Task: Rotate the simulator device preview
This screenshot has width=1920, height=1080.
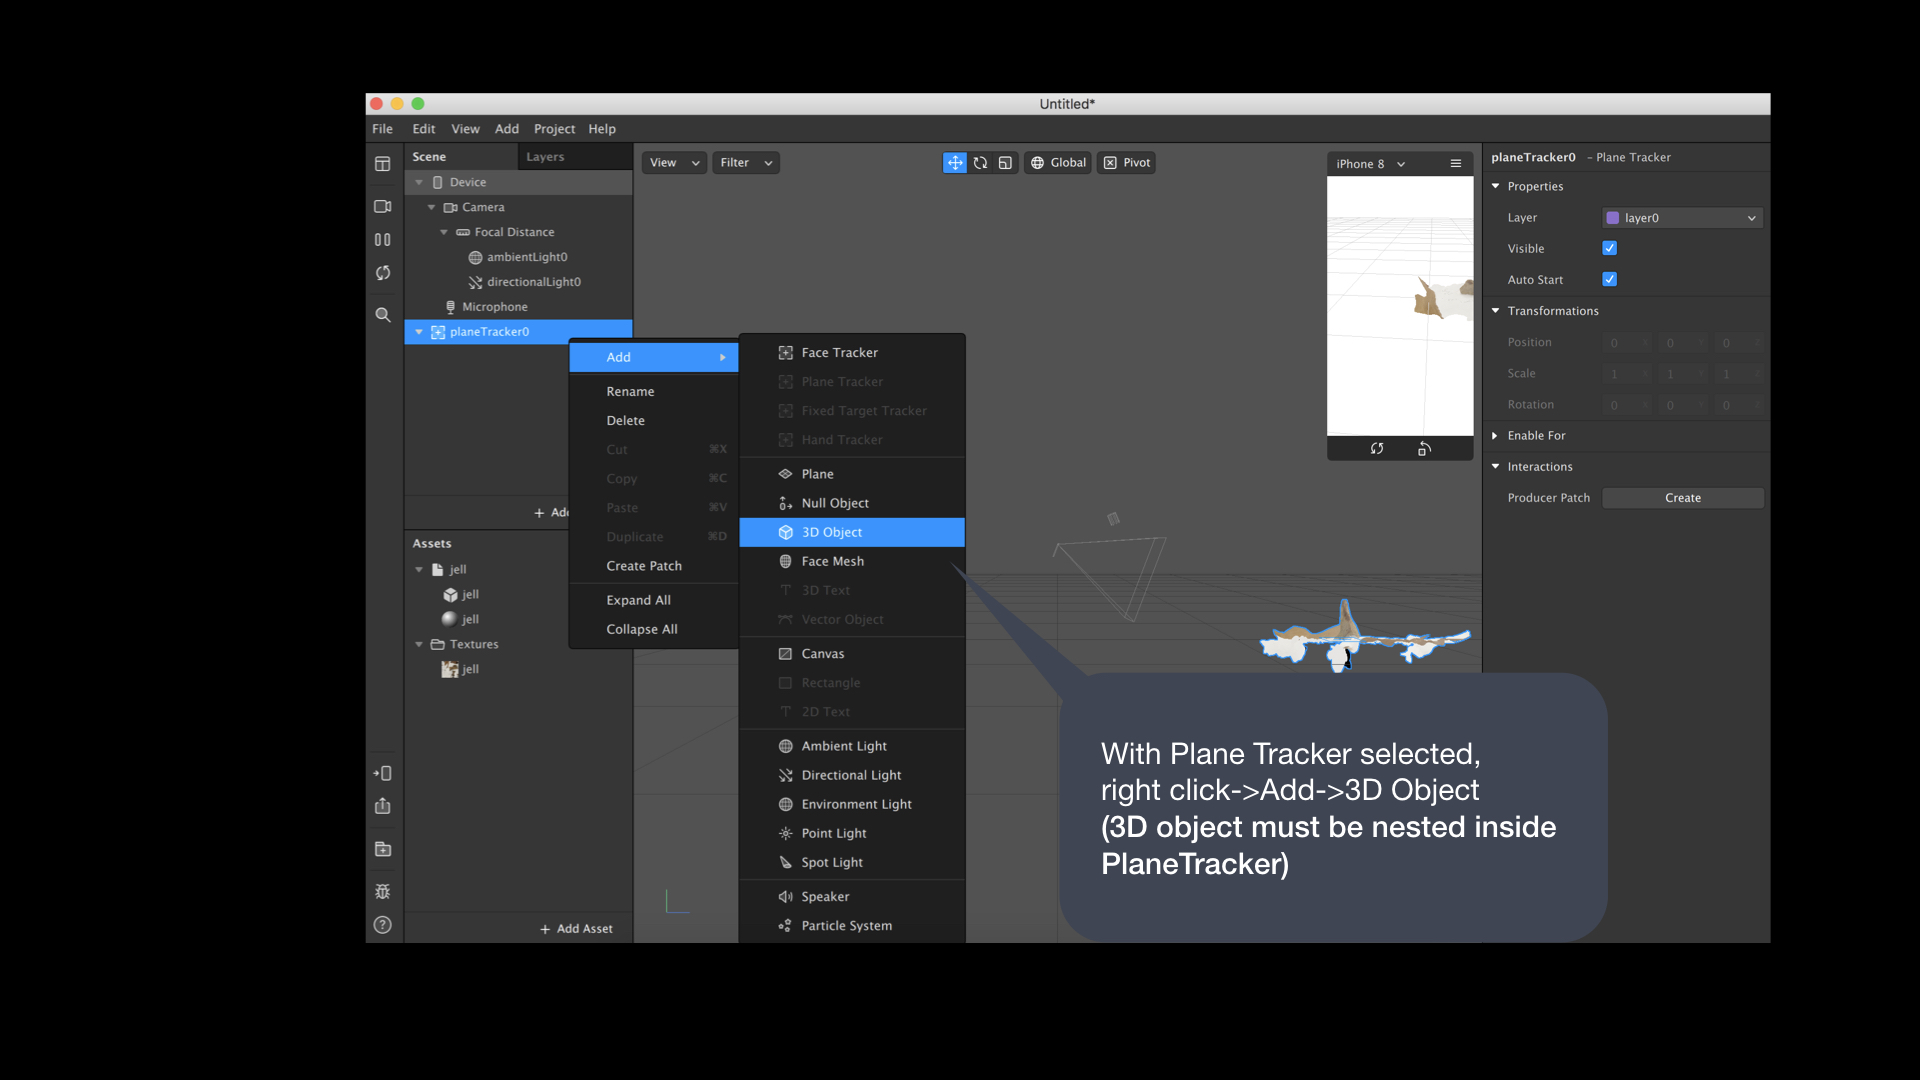Action: (1424, 449)
